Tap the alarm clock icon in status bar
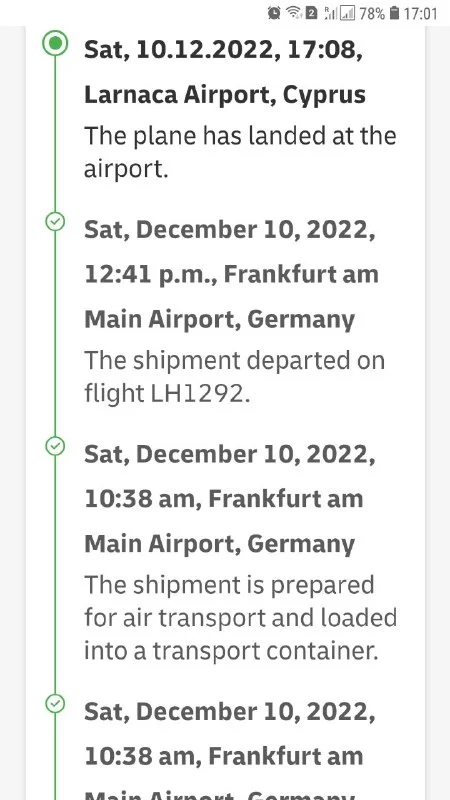 coord(274,13)
